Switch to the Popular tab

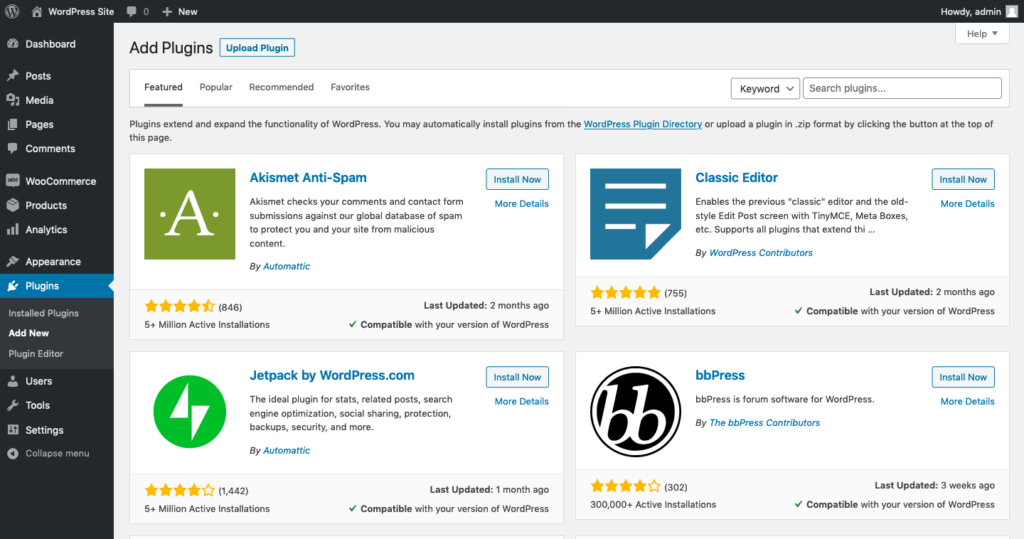click(x=216, y=87)
